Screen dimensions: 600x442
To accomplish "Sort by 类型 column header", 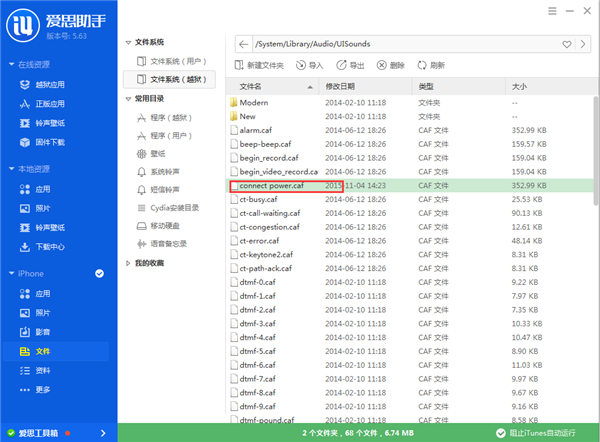I will point(459,86).
